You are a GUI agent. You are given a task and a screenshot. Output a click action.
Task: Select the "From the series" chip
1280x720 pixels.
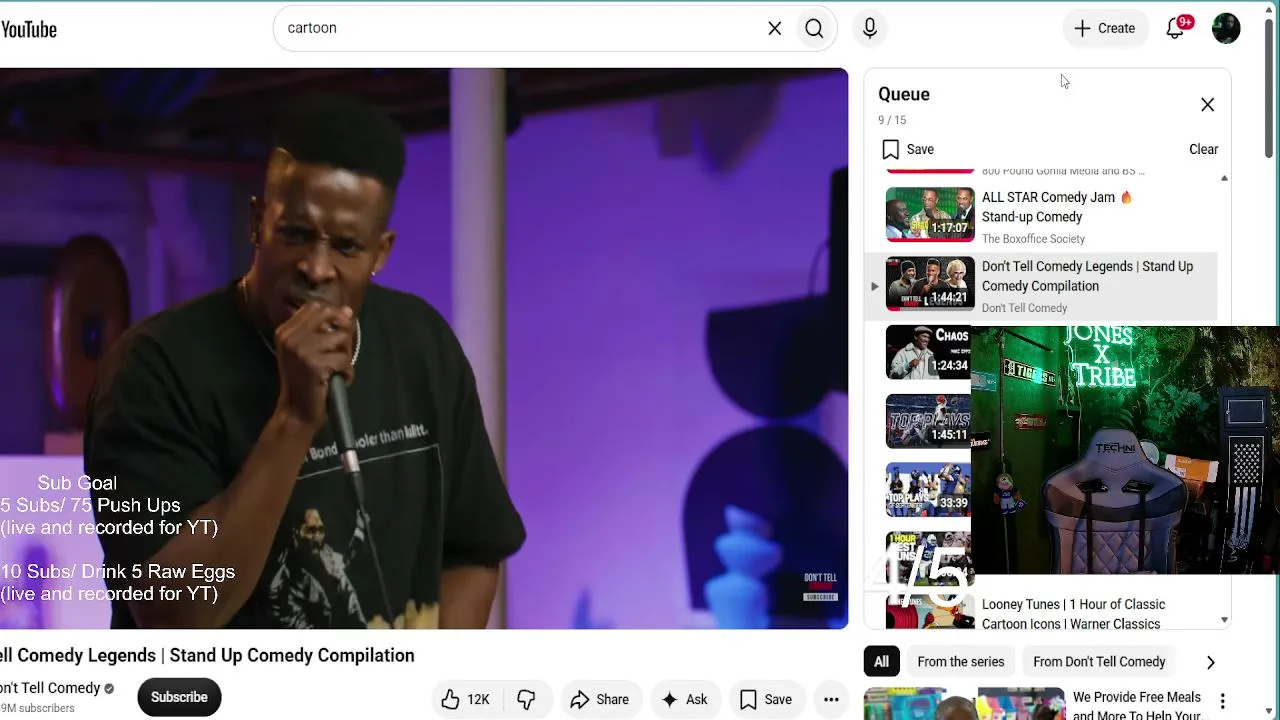[x=961, y=662]
